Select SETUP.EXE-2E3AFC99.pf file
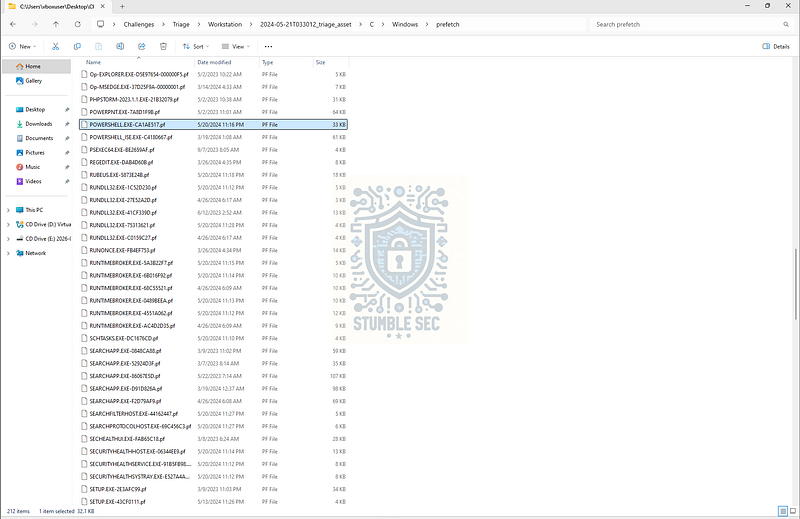This screenshot has width=800, height=519. point(213,489)
